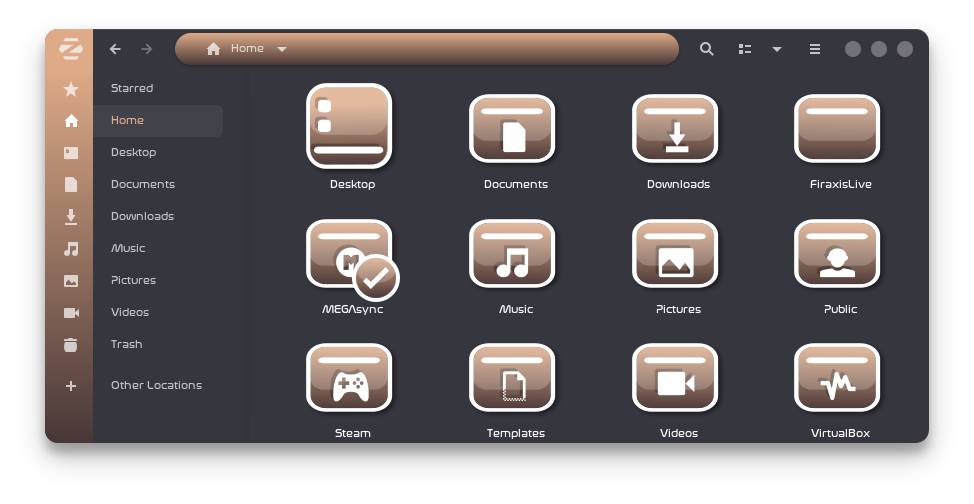
Task: Click the Zorin logo icon in the sidebar strip
Action: point(71,48)
